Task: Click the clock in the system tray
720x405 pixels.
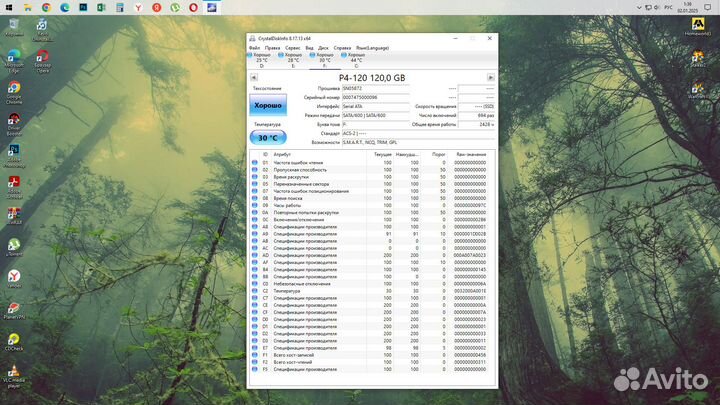Action: tap(687, 7)
